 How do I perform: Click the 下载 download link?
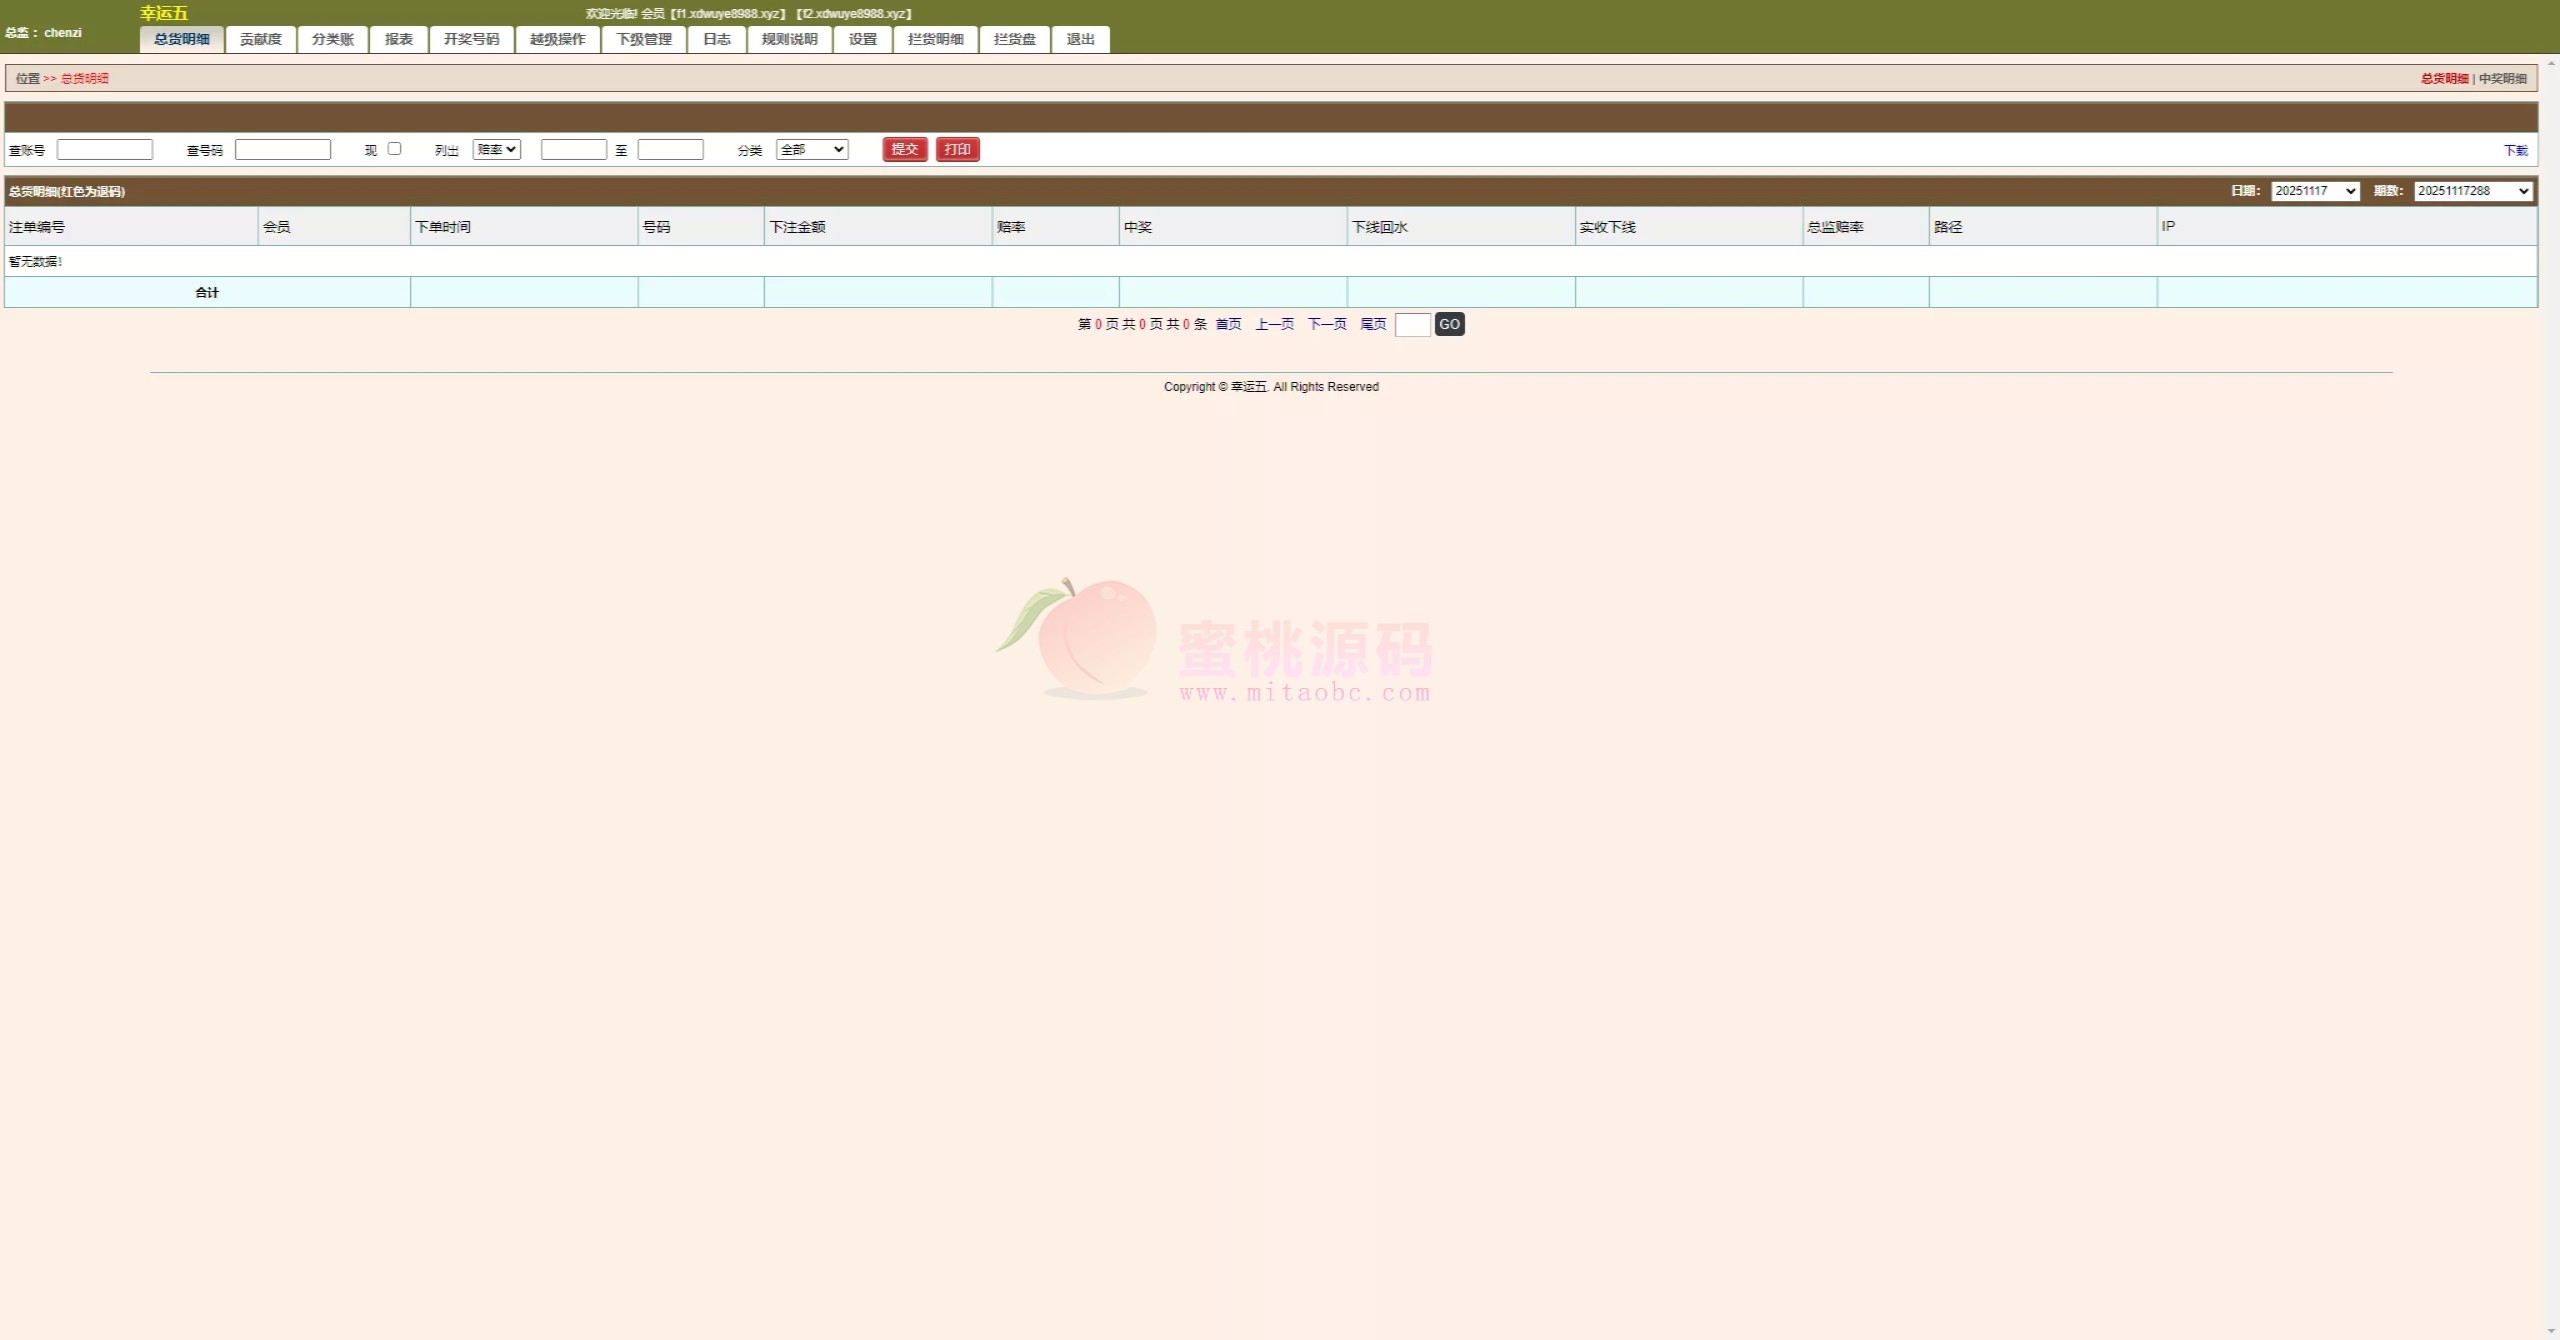coord(2515,150)
